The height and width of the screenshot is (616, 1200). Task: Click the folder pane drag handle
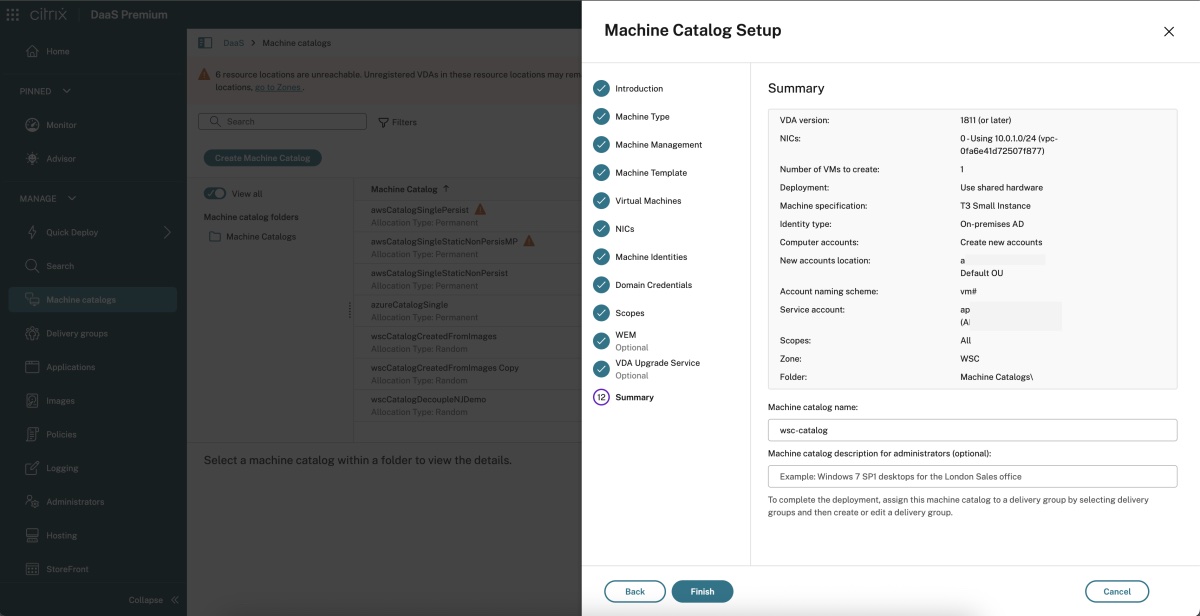(349, 310)
